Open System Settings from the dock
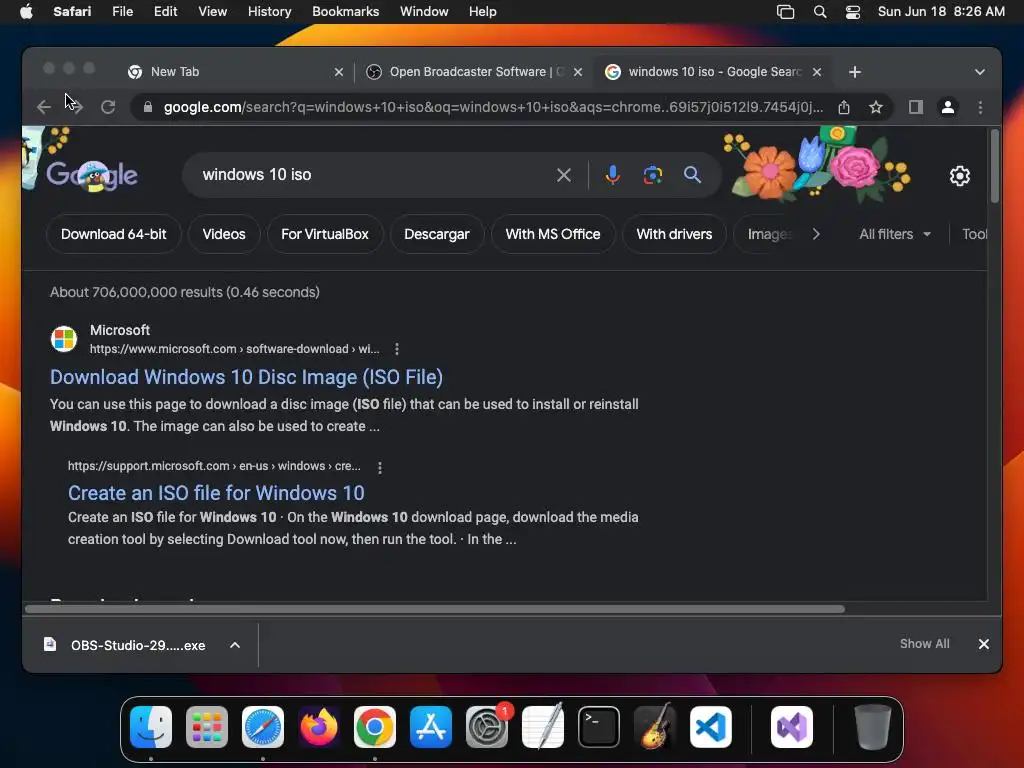Image resolution: width=1024 pixels, height=768 pixels. click(x=487, y=727)
